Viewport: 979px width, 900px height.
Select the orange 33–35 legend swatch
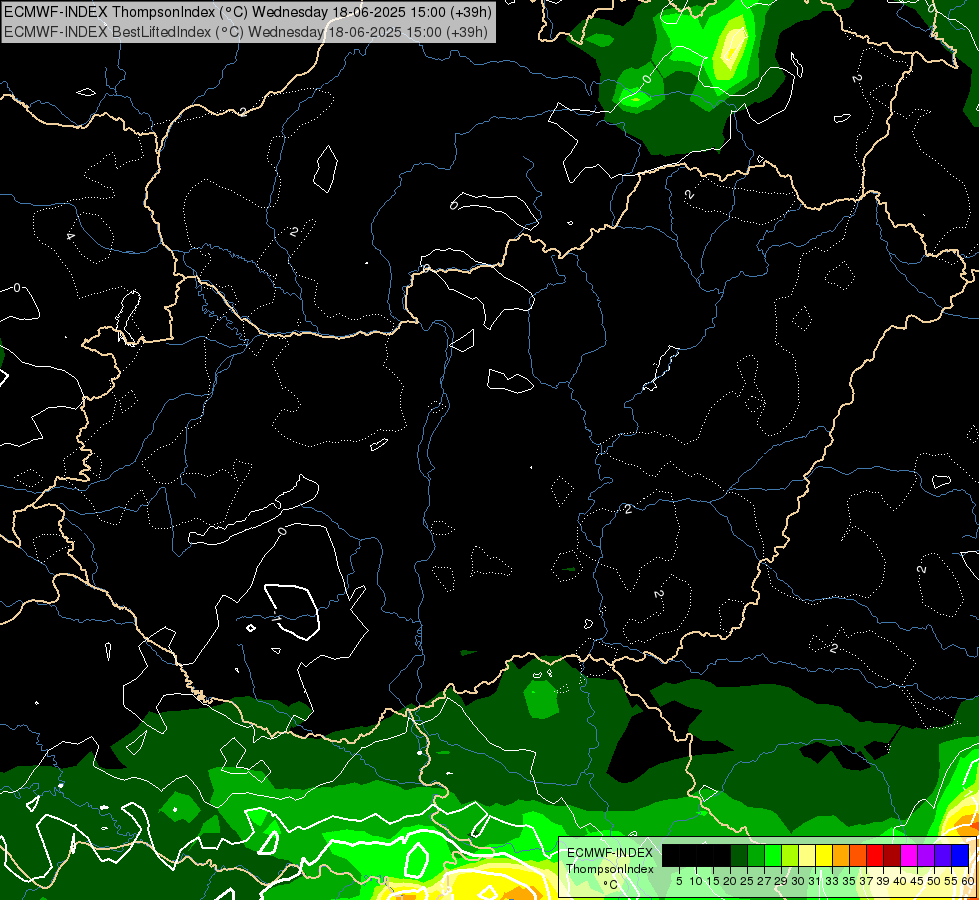point(841,855)
